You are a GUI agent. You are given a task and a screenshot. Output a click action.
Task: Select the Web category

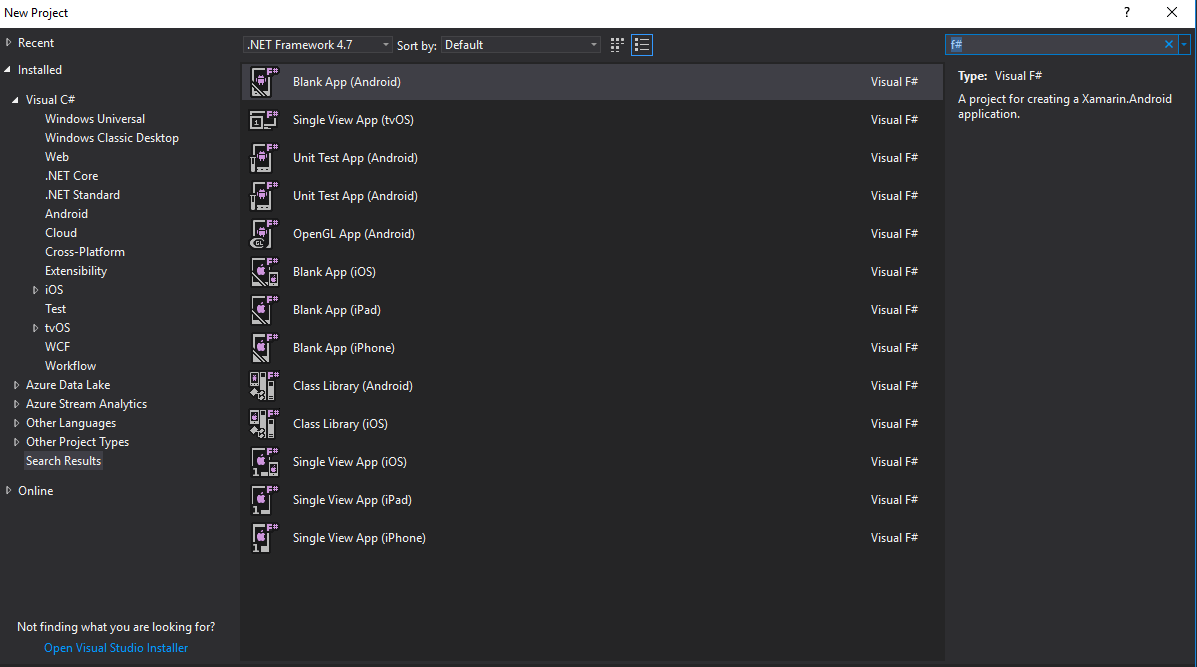point(56,157)
